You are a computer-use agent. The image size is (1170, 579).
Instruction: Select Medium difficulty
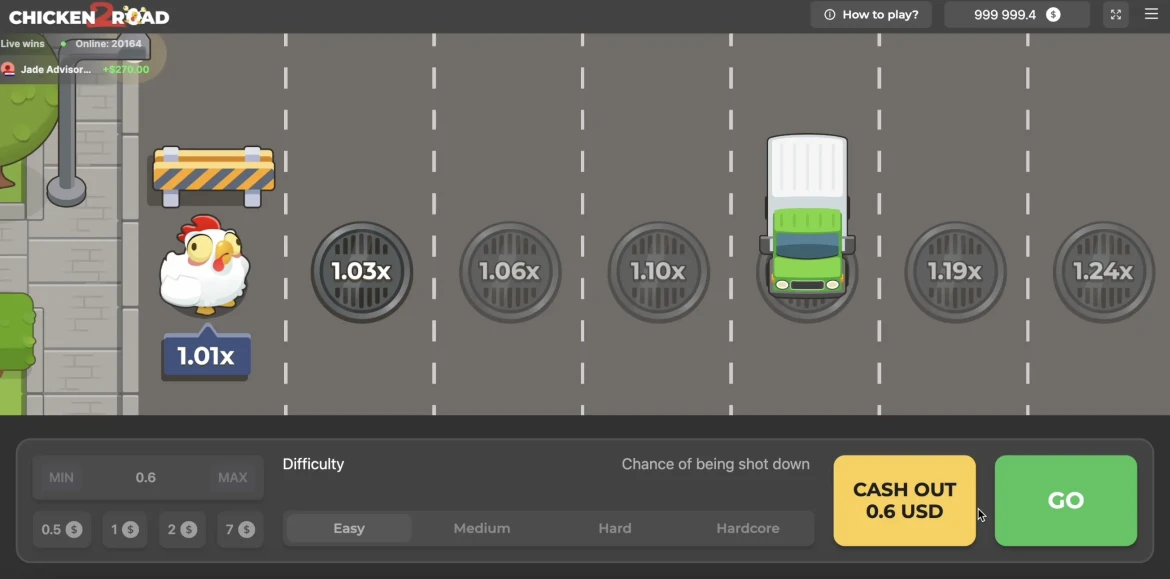[x=482, y=528]
